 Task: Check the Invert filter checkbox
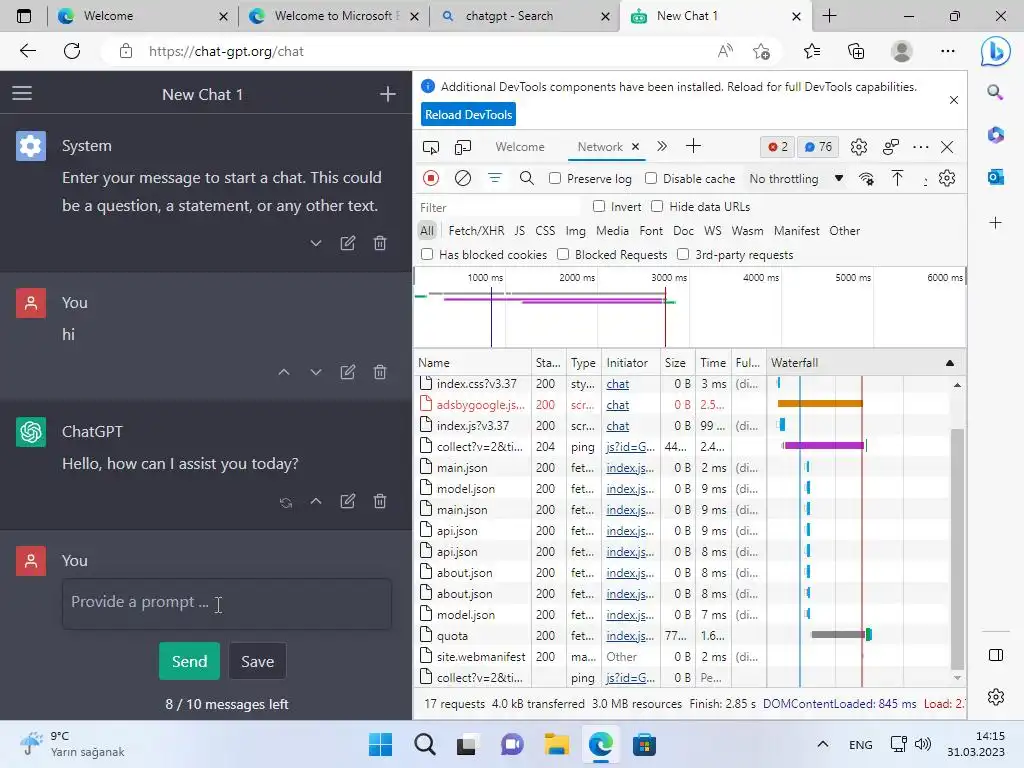pyautogui.click(x=598, y=206)
